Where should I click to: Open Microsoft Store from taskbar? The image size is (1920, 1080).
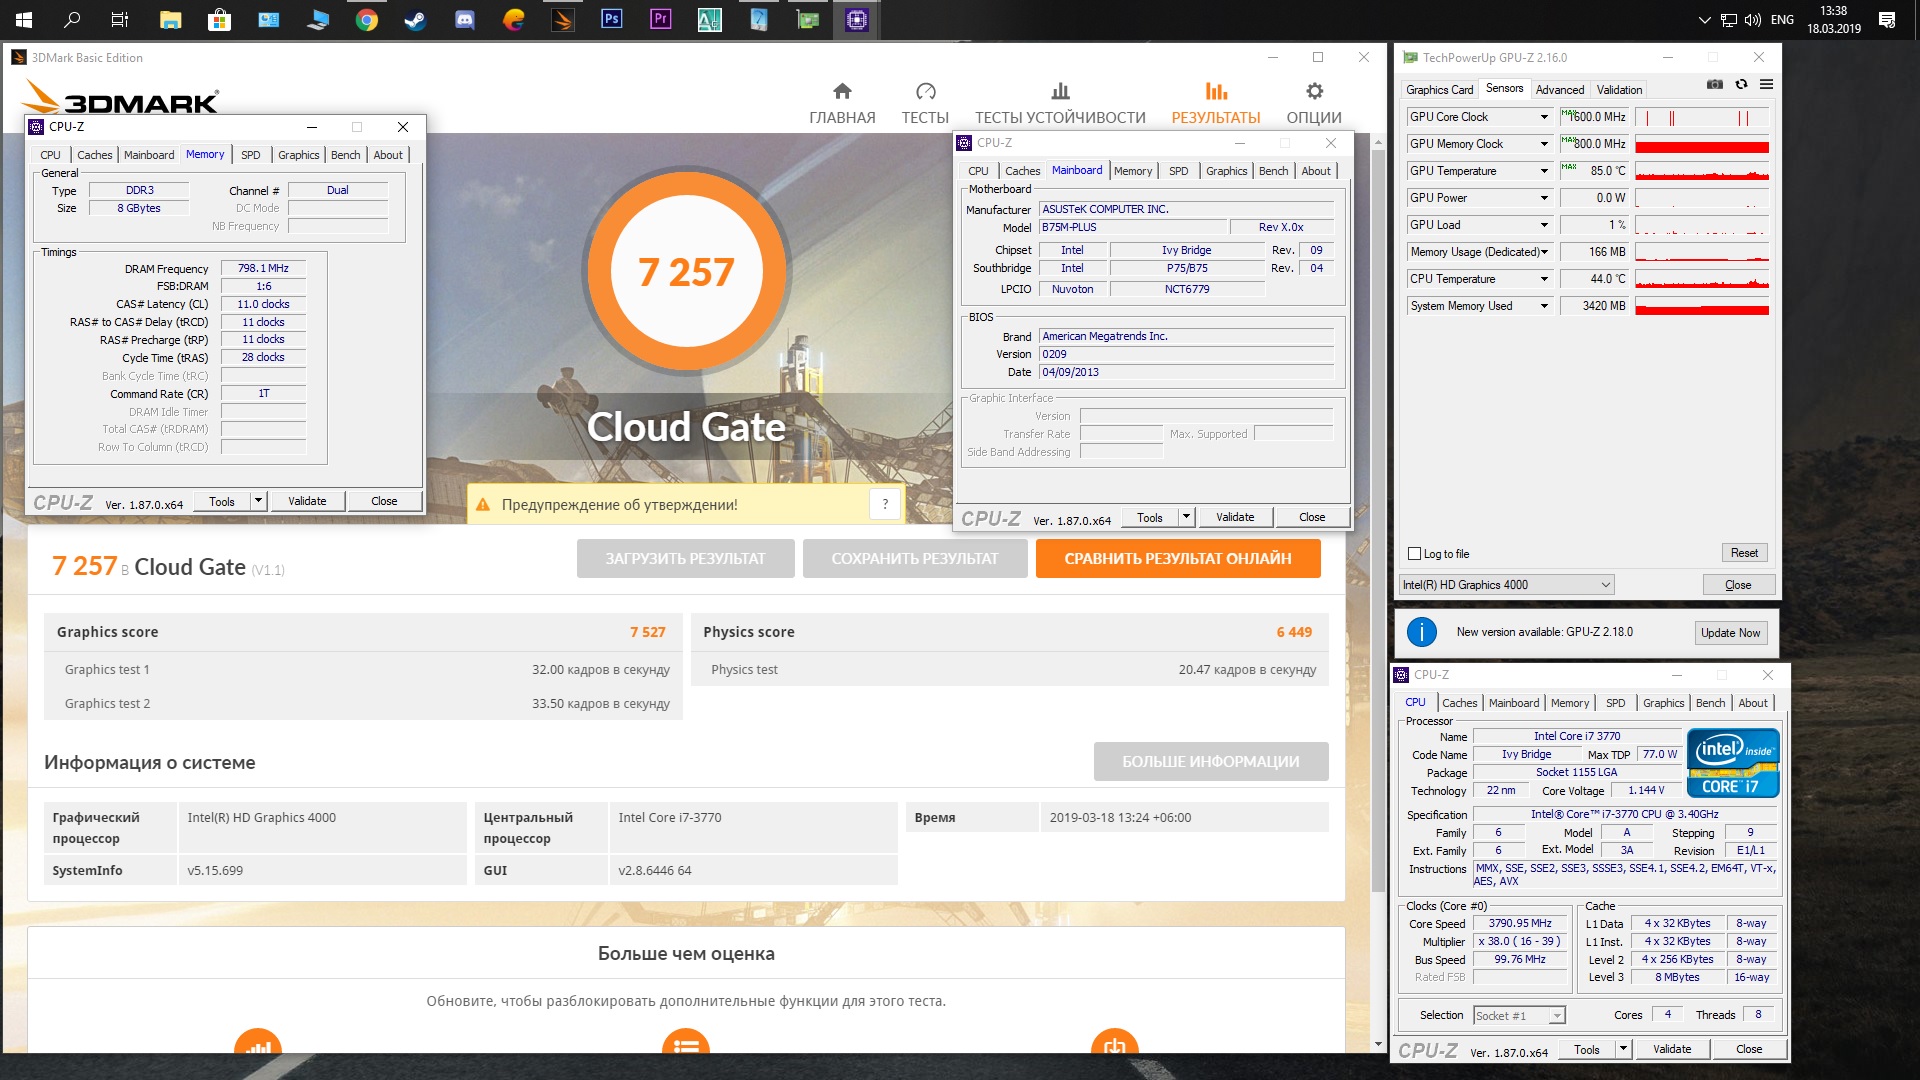tap(219, 19)
